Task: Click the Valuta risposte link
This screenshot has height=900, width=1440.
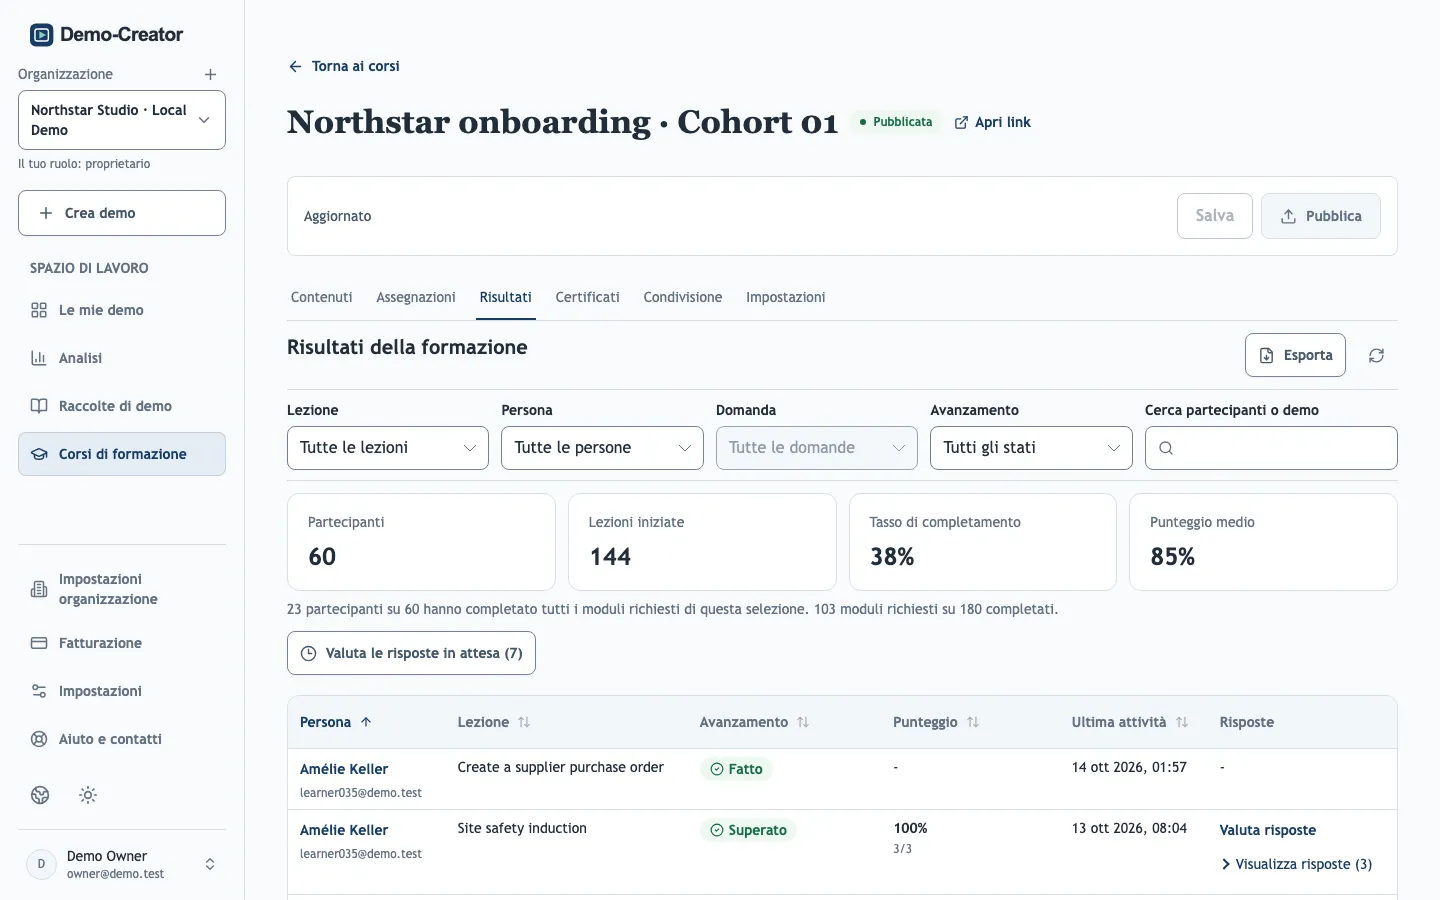Action: click(1268, 830)
